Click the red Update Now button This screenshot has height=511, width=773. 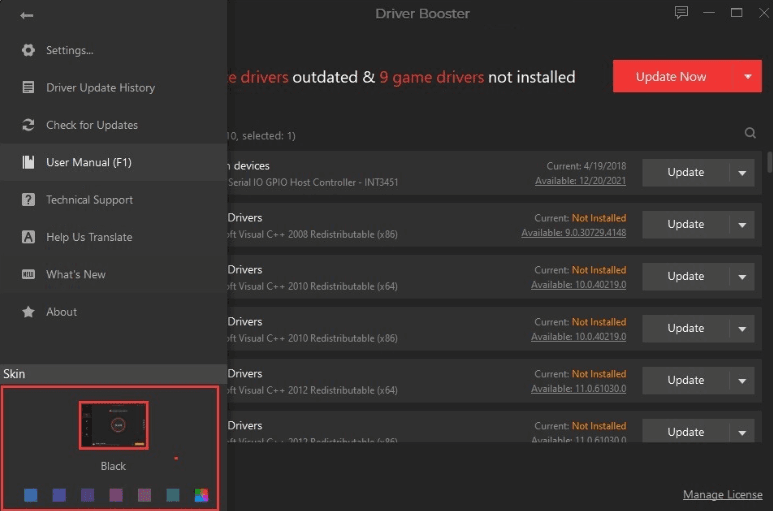[x=671, y=76]
